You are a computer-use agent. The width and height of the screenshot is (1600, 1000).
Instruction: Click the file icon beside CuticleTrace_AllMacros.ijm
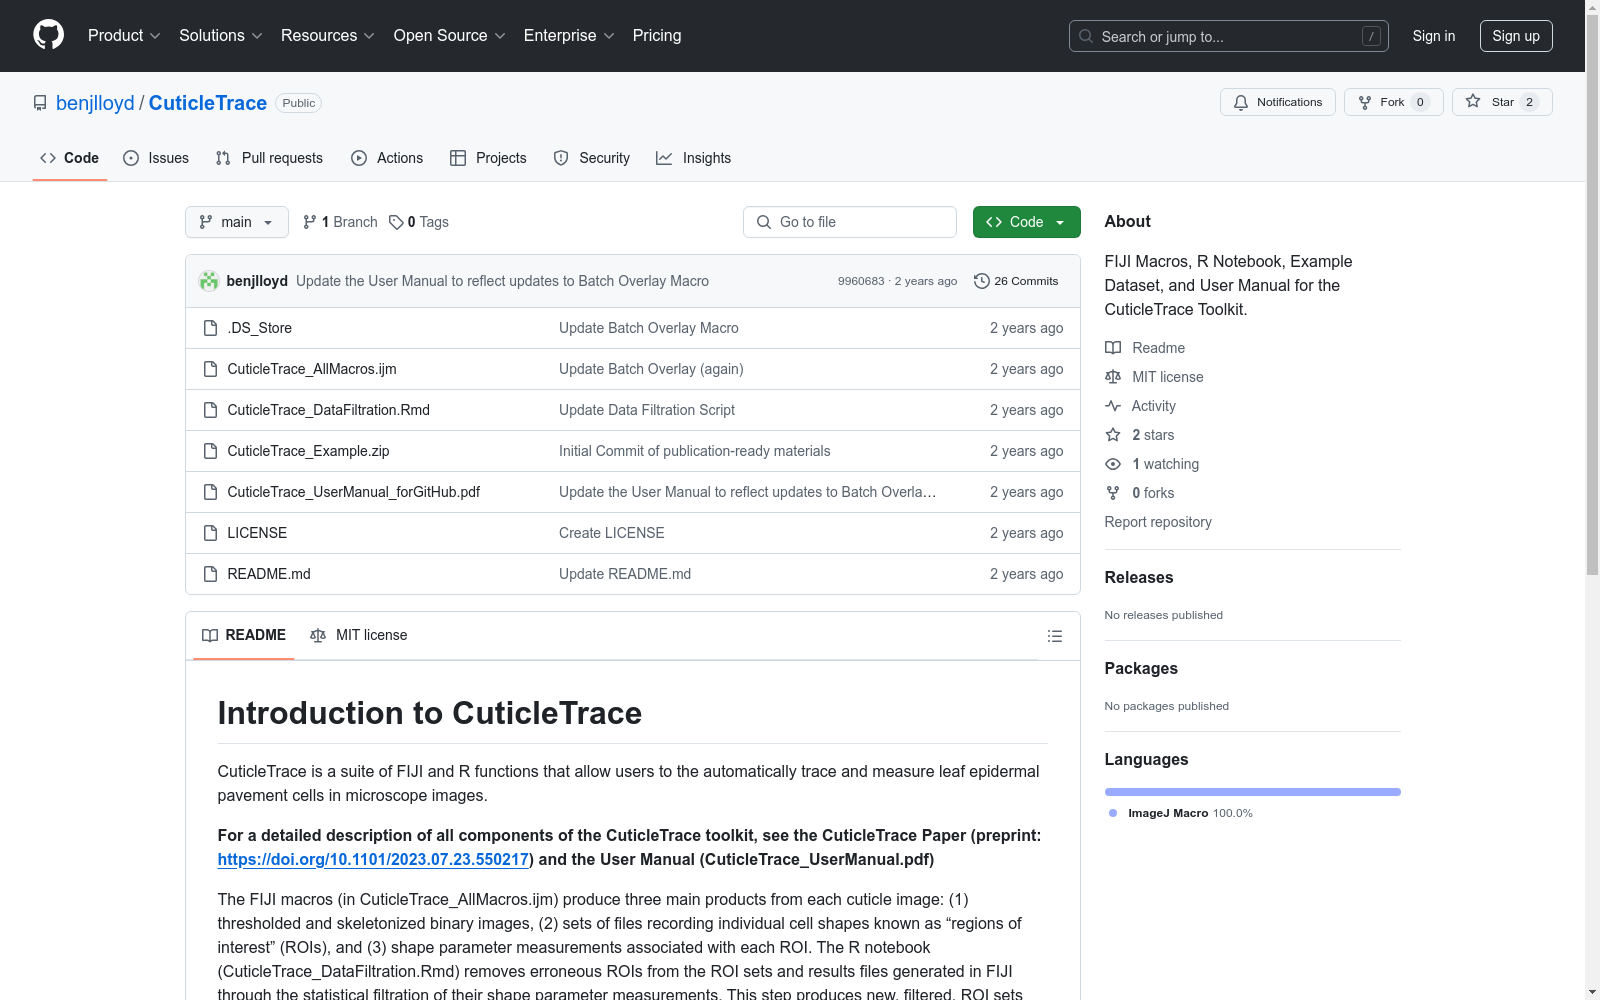click(x=210, y=369)
